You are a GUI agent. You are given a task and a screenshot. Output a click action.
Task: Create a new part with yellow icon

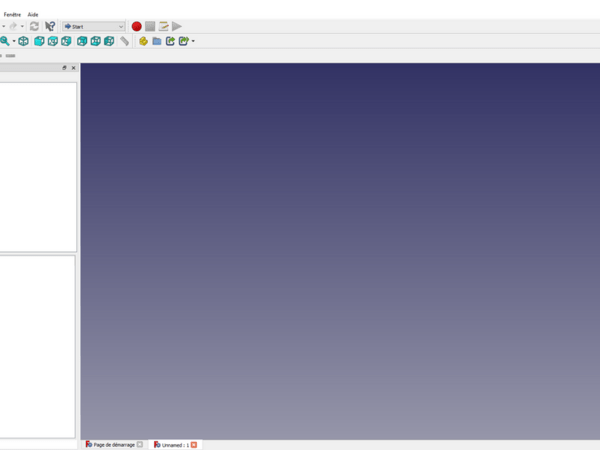pos(143,41)
